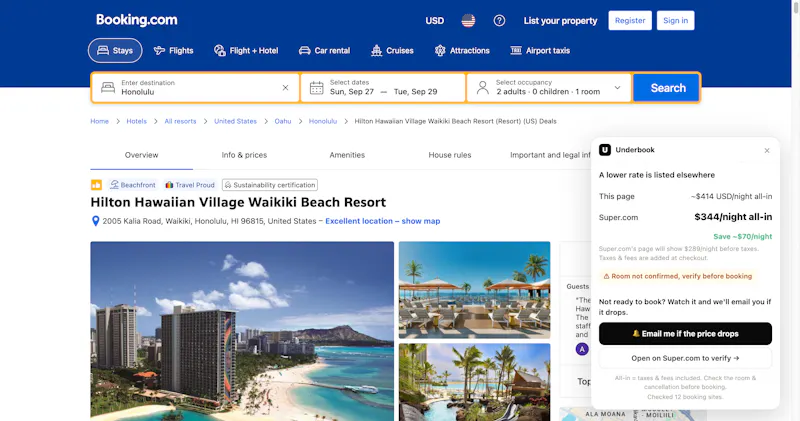Open main hotel aerial beach photo
800x421 pixels.
pos(242,331)
